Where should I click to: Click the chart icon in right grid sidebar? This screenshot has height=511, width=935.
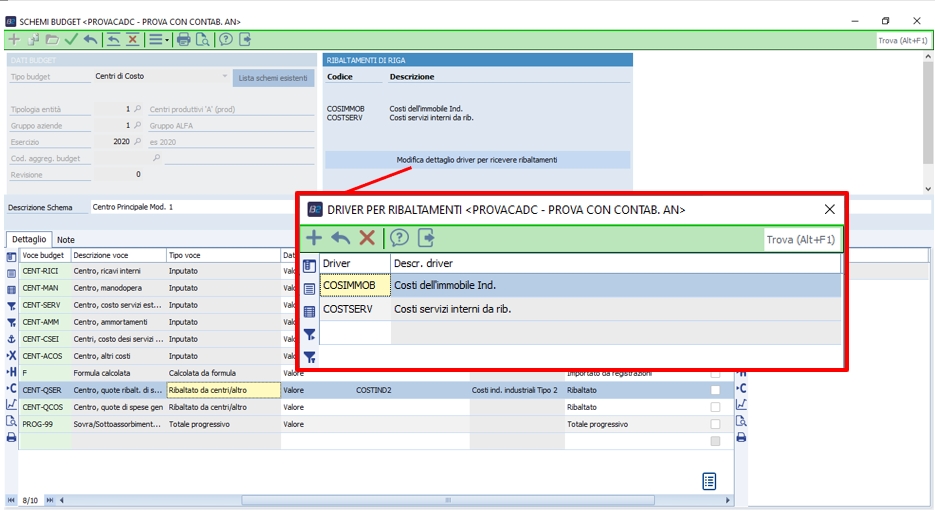[x=741, y=404]
